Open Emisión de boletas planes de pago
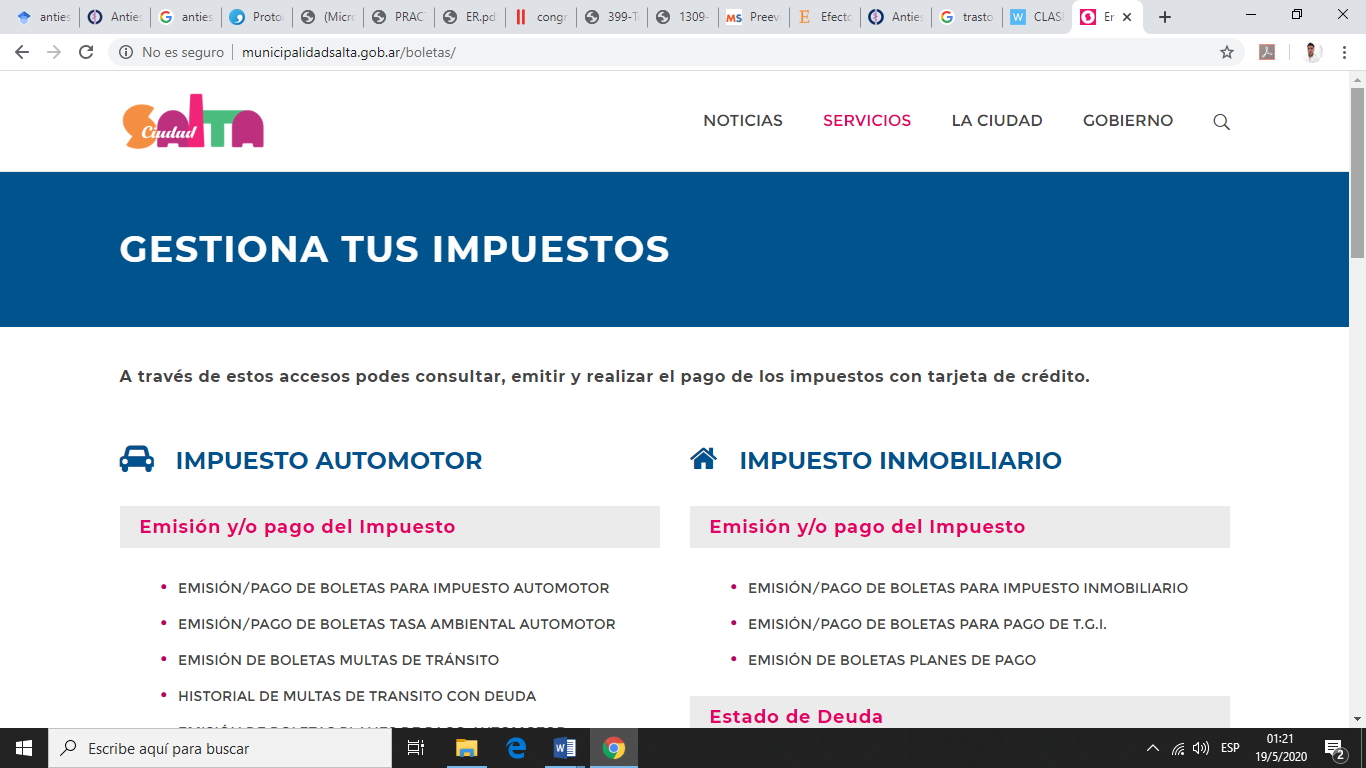1366x768 pixels. pos(891,660)
